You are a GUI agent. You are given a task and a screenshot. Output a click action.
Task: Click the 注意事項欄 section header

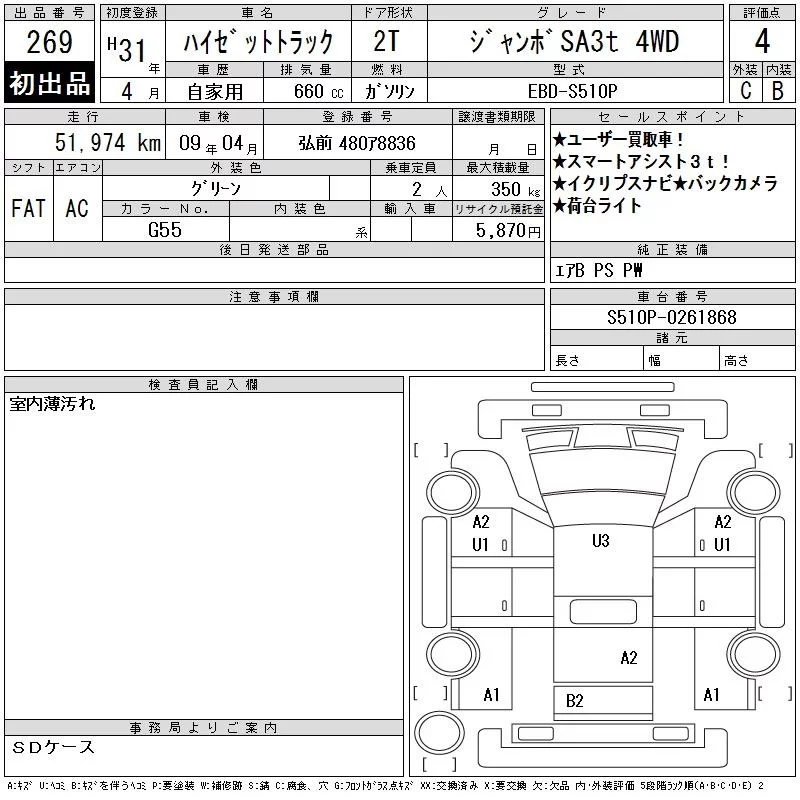(x=274, y=296)
